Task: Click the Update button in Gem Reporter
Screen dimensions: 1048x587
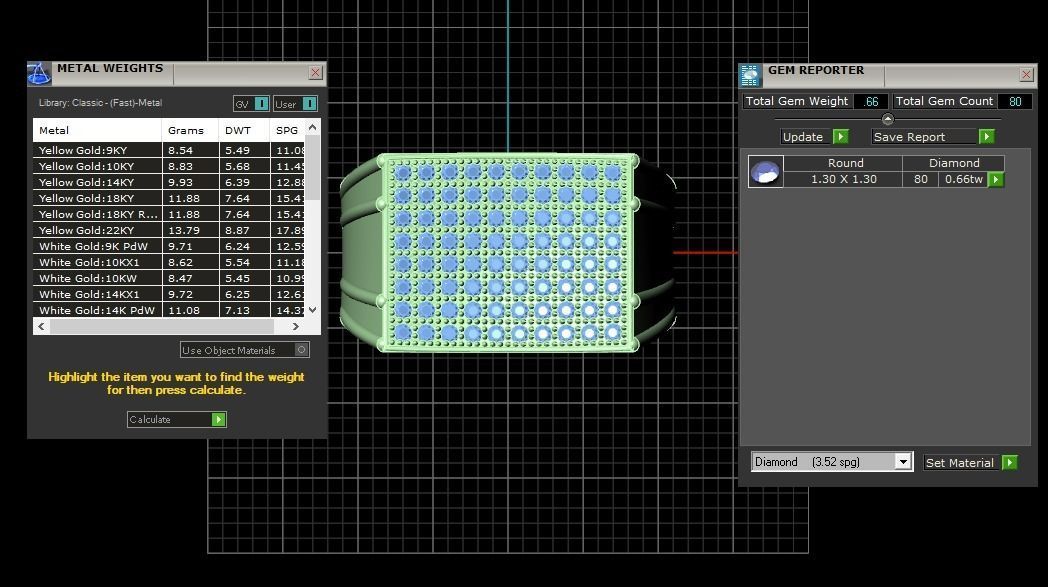Action: coord(807,136)
